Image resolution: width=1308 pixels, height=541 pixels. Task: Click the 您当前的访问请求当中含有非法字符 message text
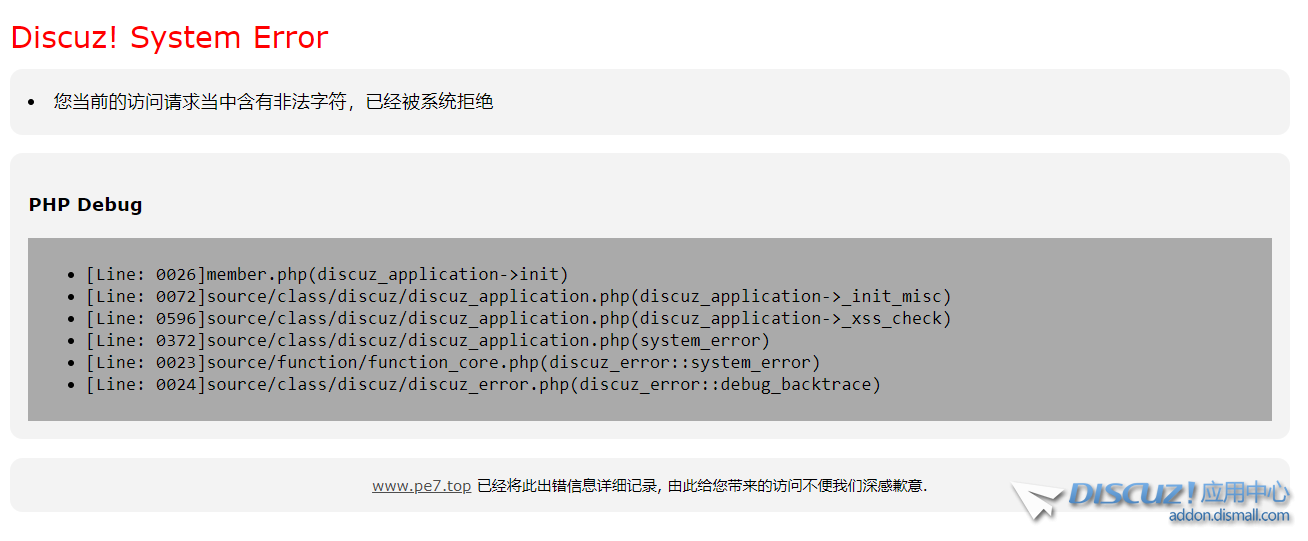[x=200, y=102]
